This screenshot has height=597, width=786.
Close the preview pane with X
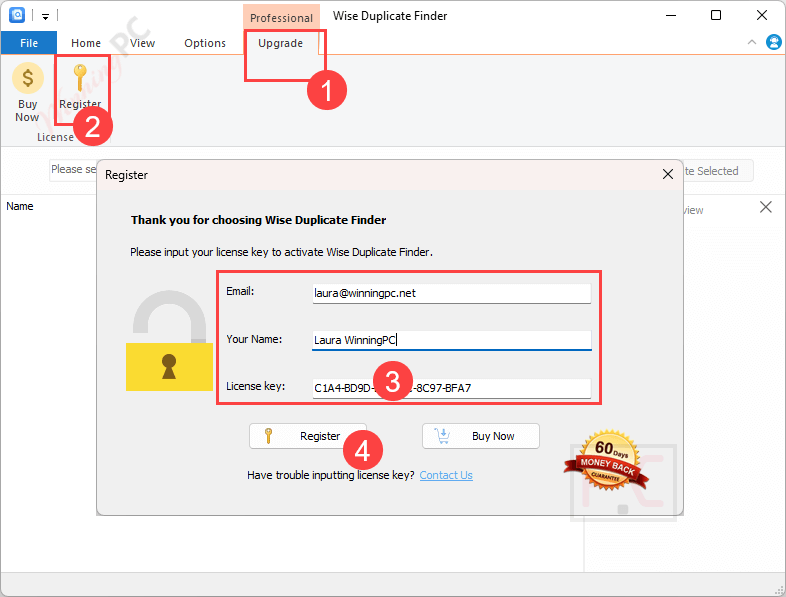click(765, 207)
